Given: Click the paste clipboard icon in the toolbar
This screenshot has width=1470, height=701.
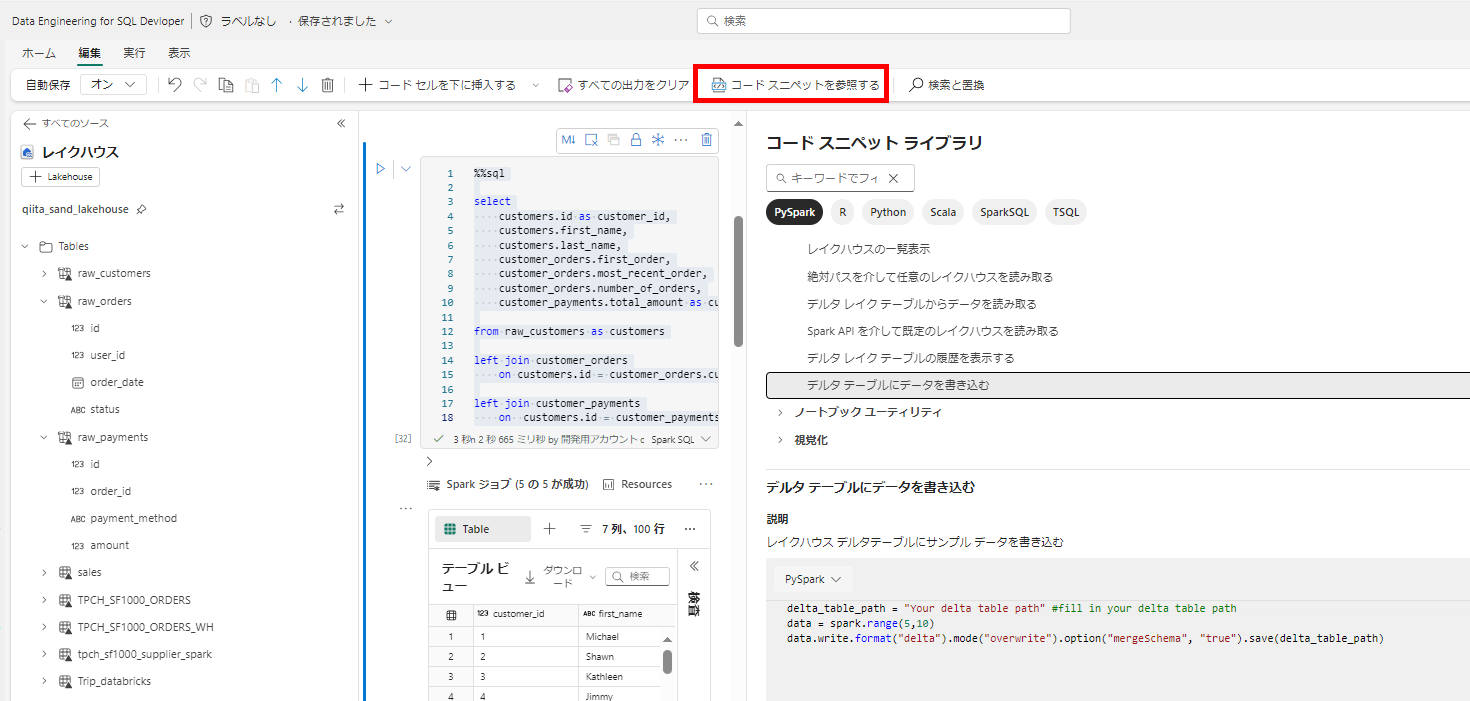Looking at the screenshot, I should 252,85.
